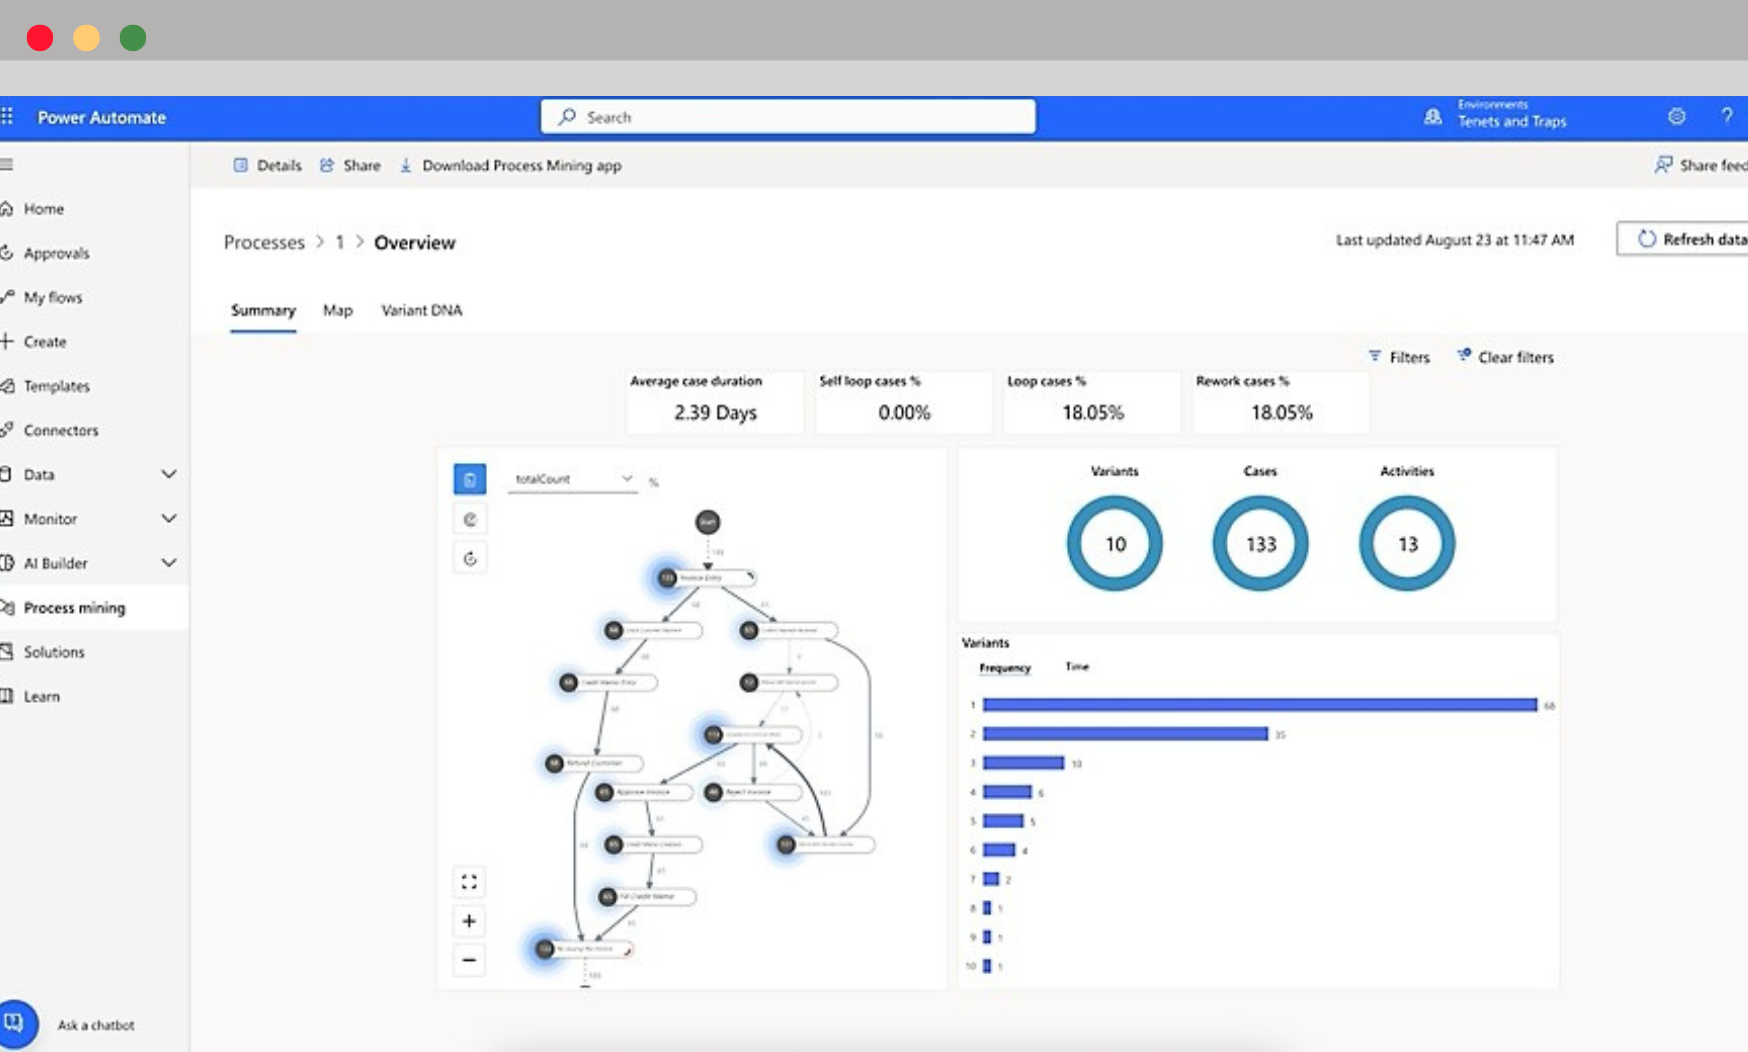Switch the Variants chart to Time view

point(1078,667)
